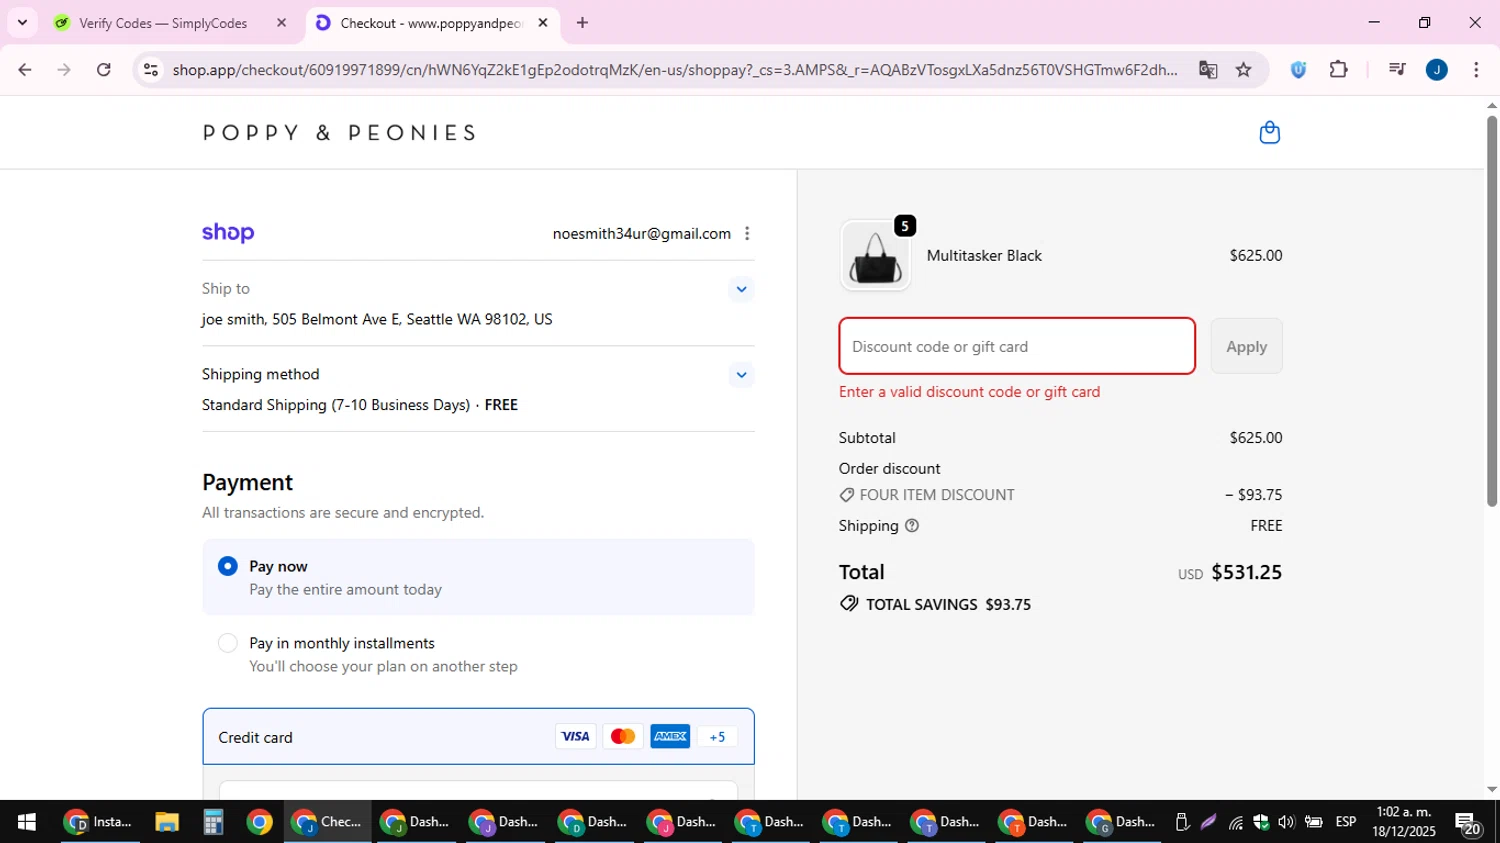Open the Chec... taskbar window
Screen dimensions: 1500x843
point(327,822)
